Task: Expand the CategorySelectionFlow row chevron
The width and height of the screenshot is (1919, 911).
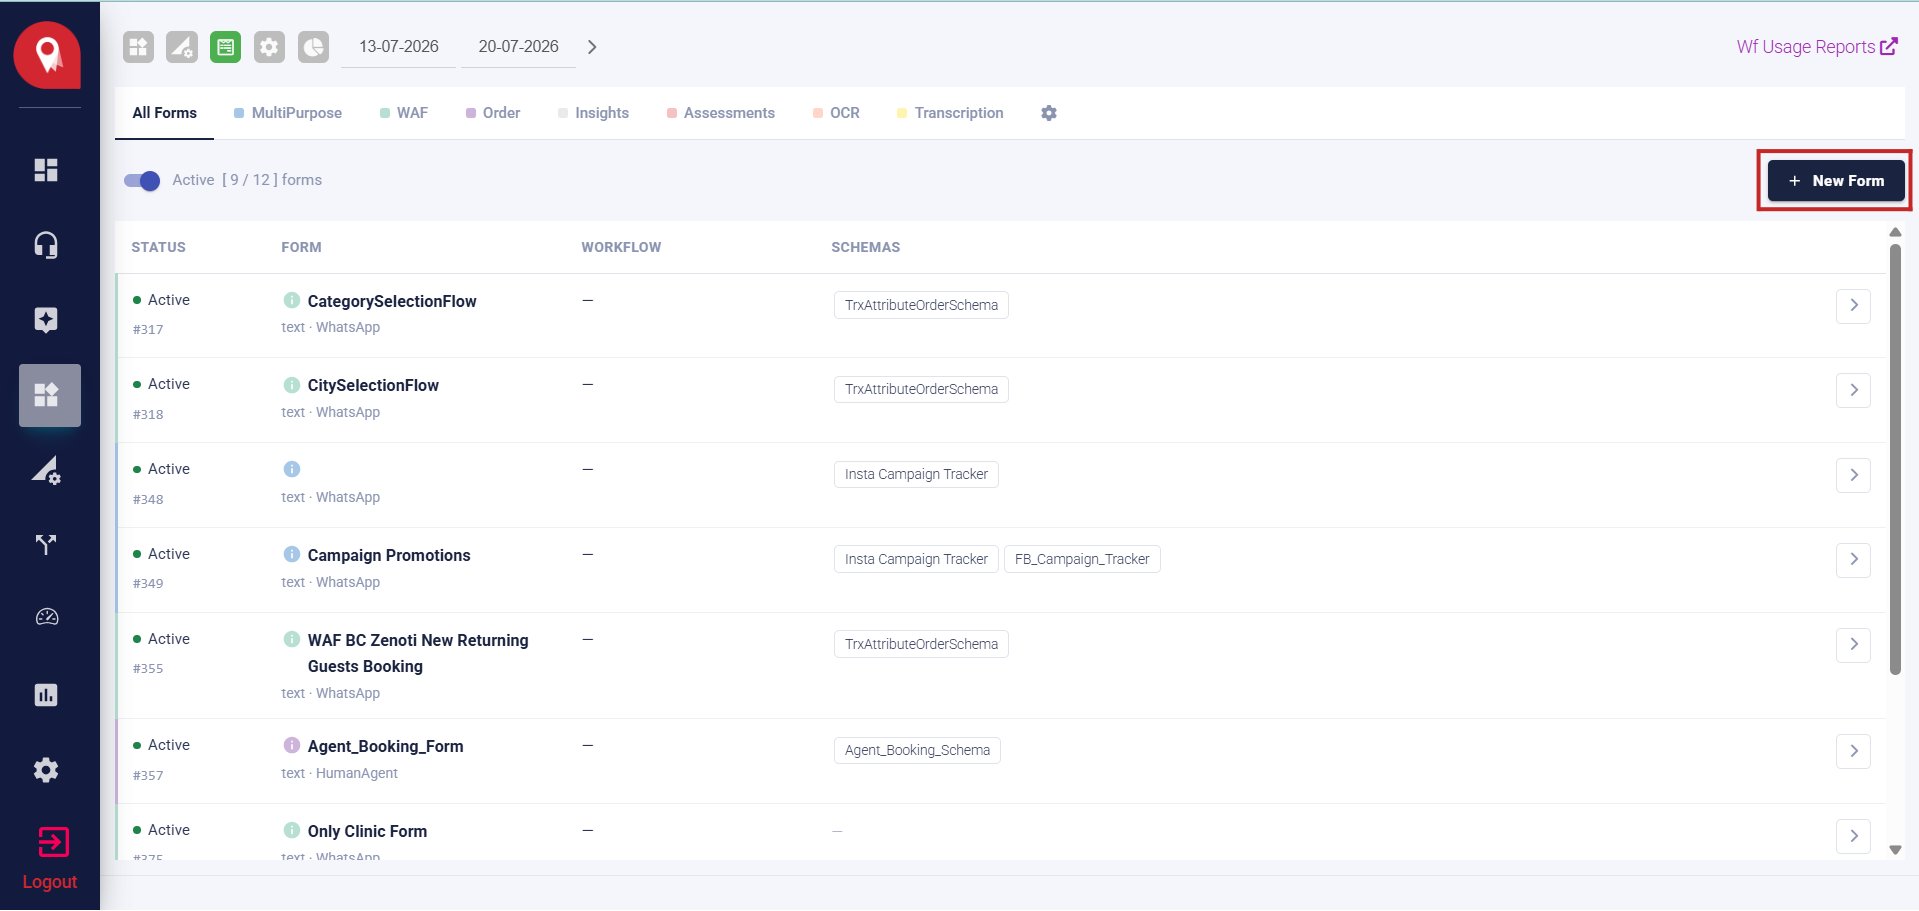Action: point(1853,305)
